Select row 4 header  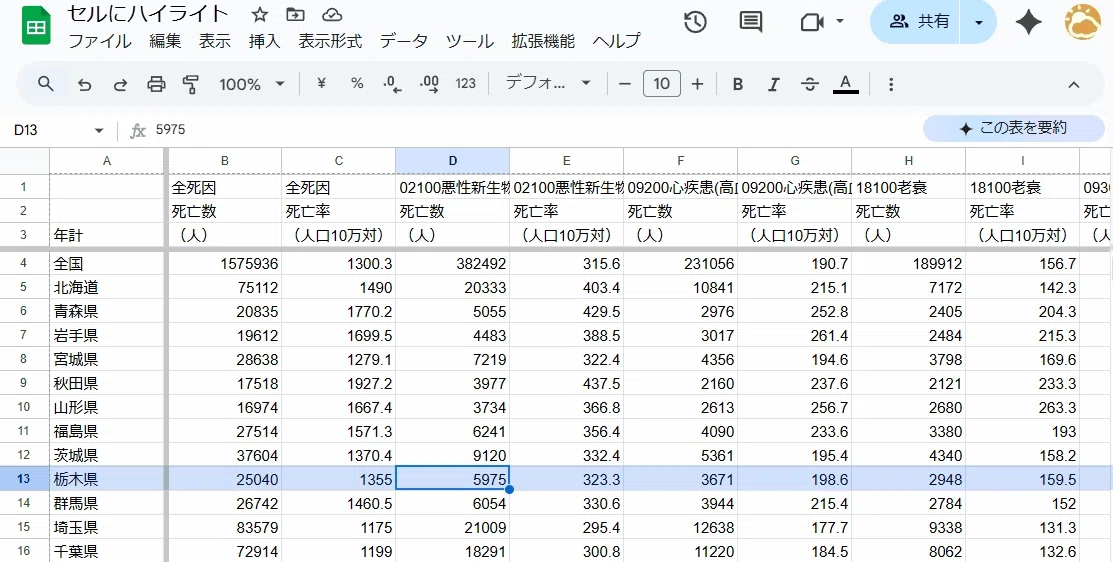[24, 263]
